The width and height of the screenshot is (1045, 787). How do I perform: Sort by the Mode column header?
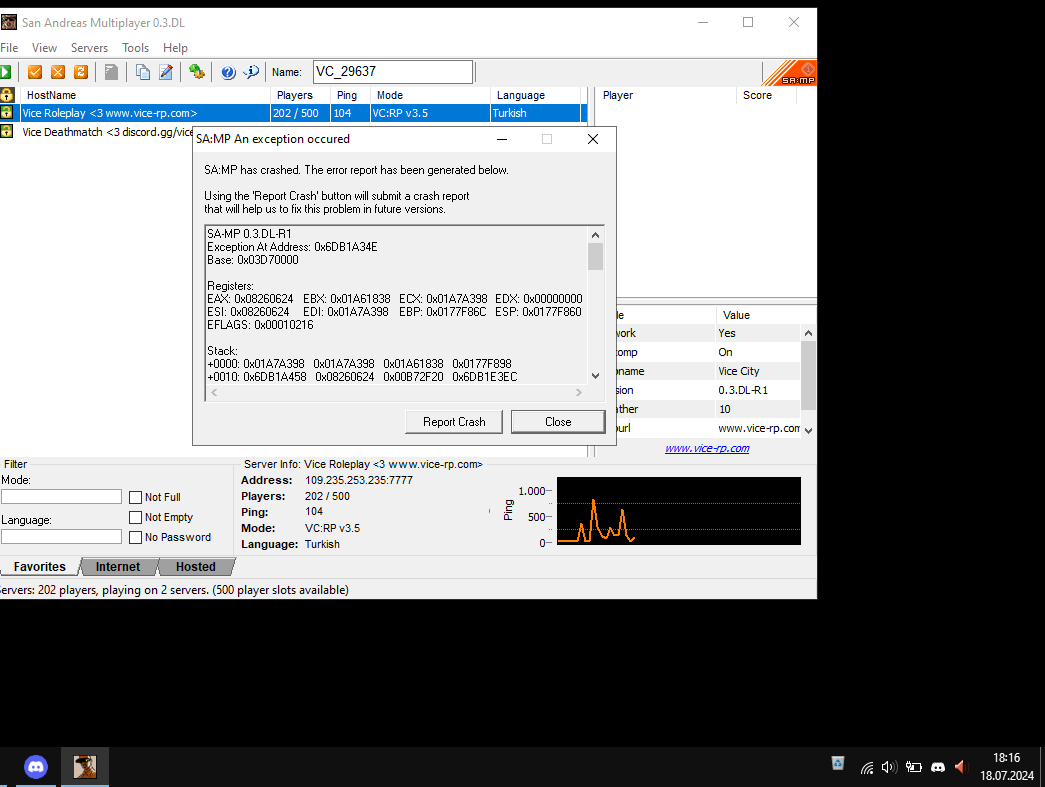[x=431, y=95]
